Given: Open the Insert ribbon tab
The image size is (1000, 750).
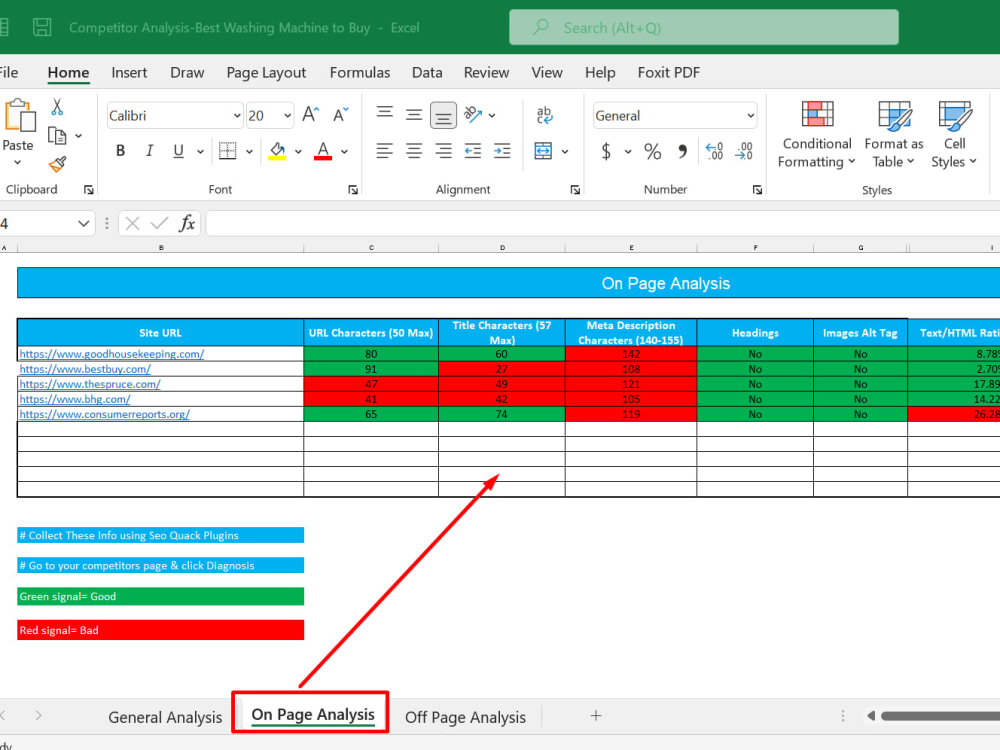Looking at the screenshot, I should coord(129,73).
